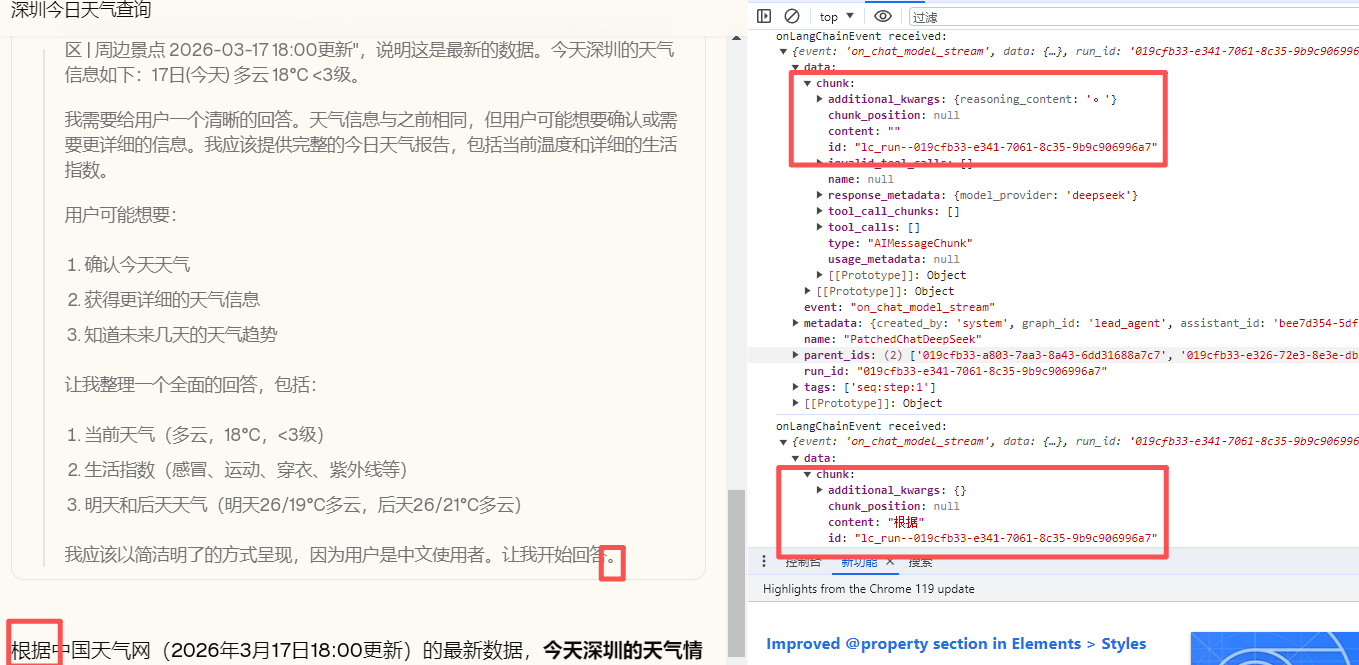Click the 让我整理一个全面的回答 paragraph
This screenshot has width=1359, height=665.
point(191,385)
